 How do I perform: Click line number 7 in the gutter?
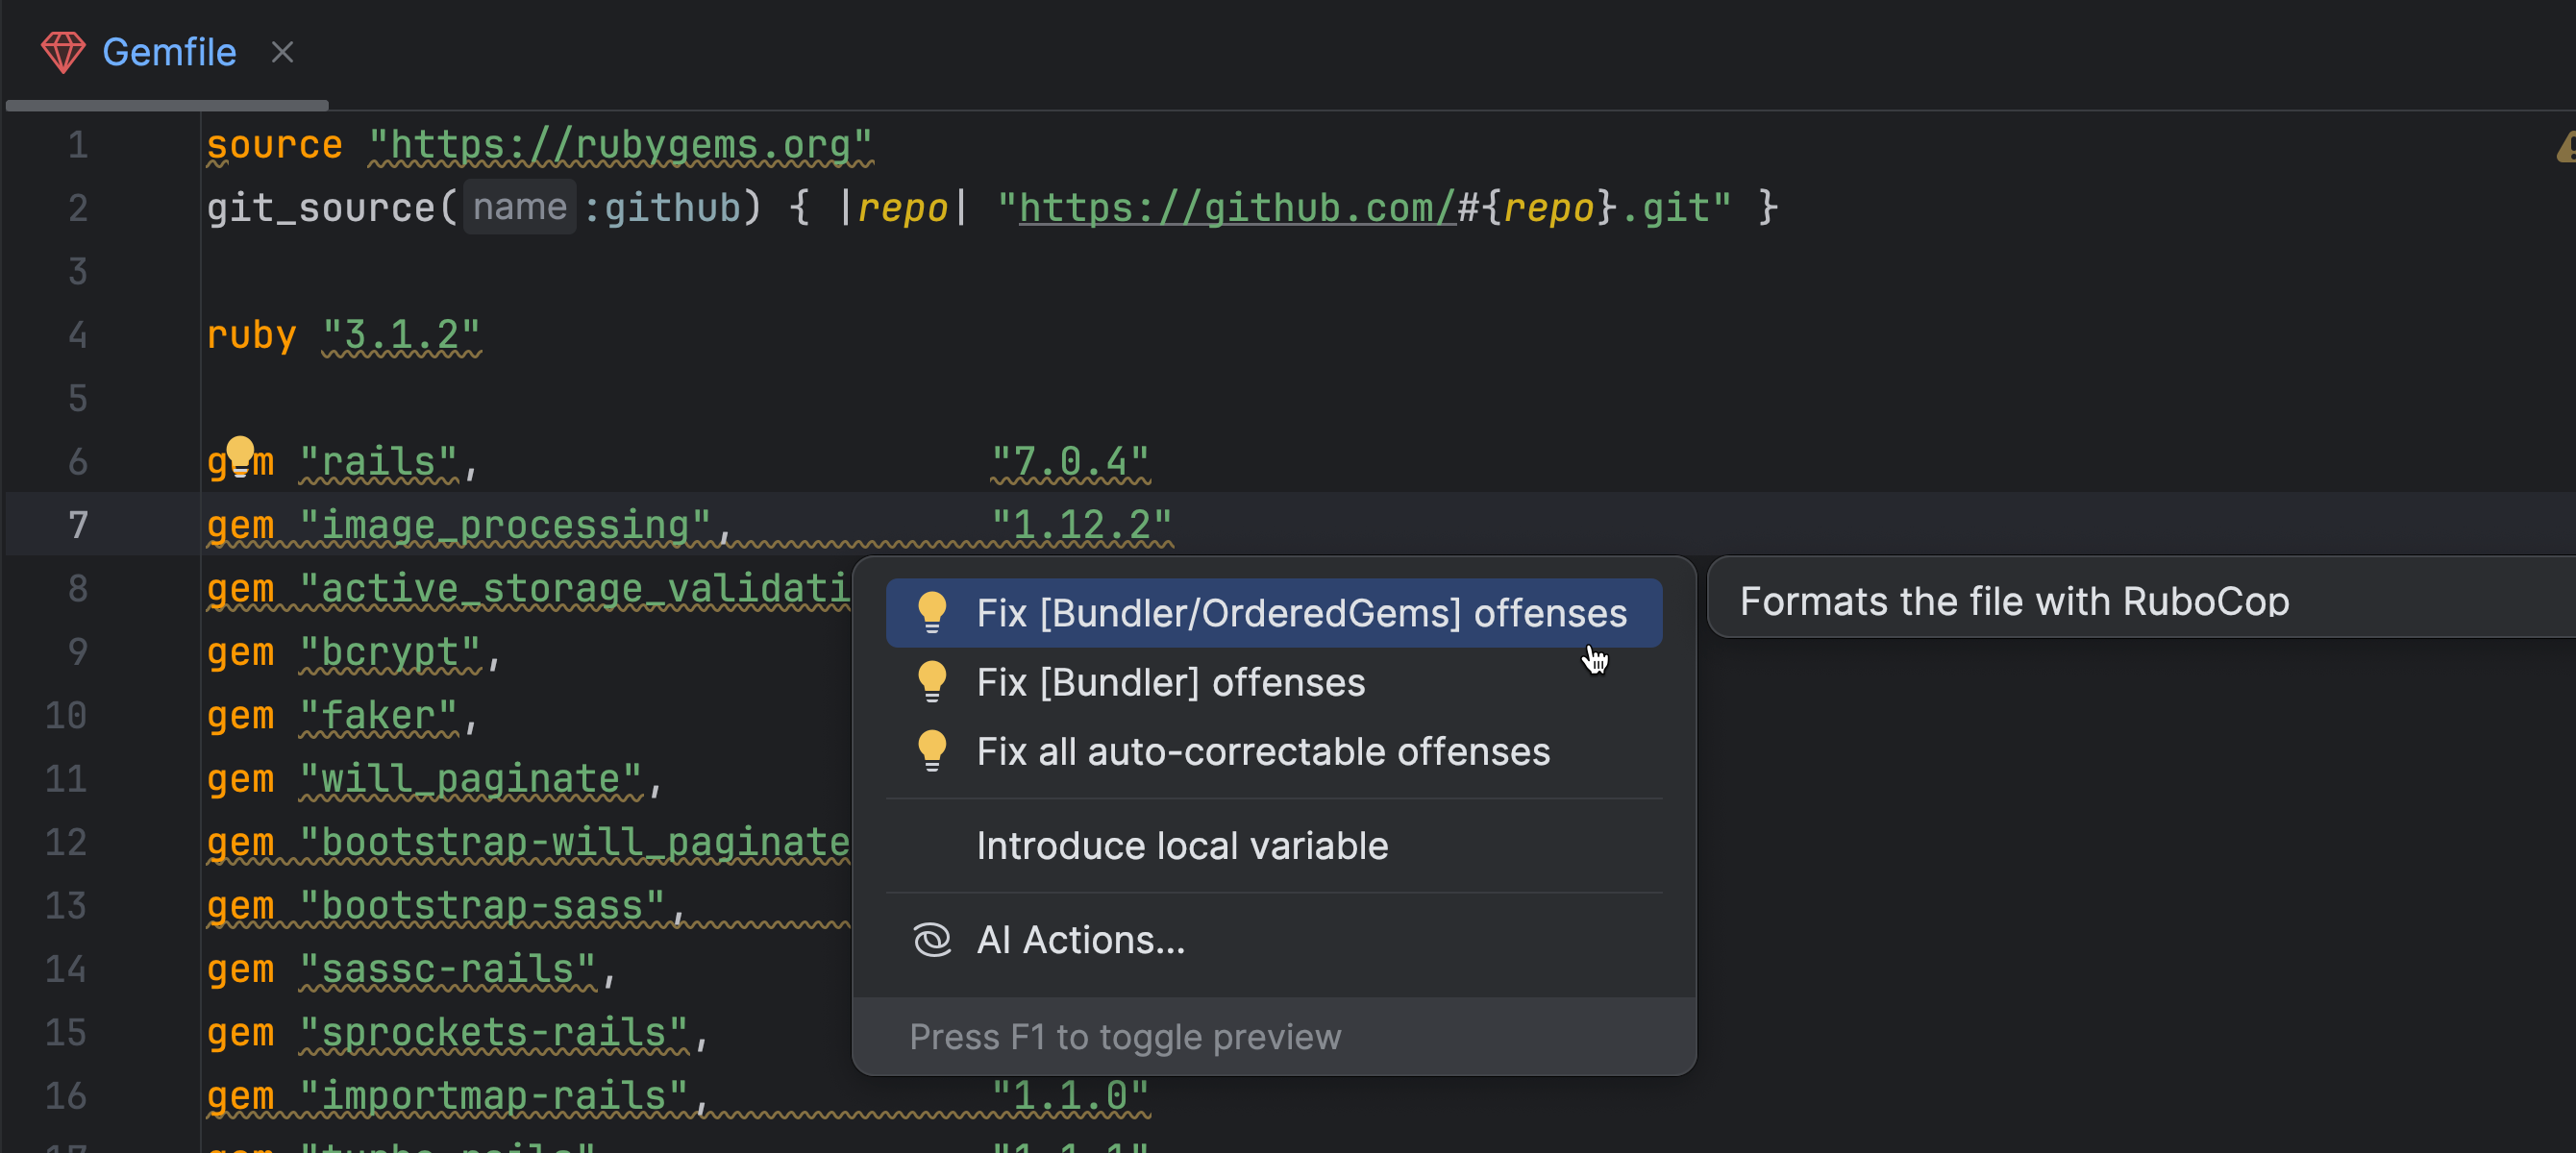78,525
